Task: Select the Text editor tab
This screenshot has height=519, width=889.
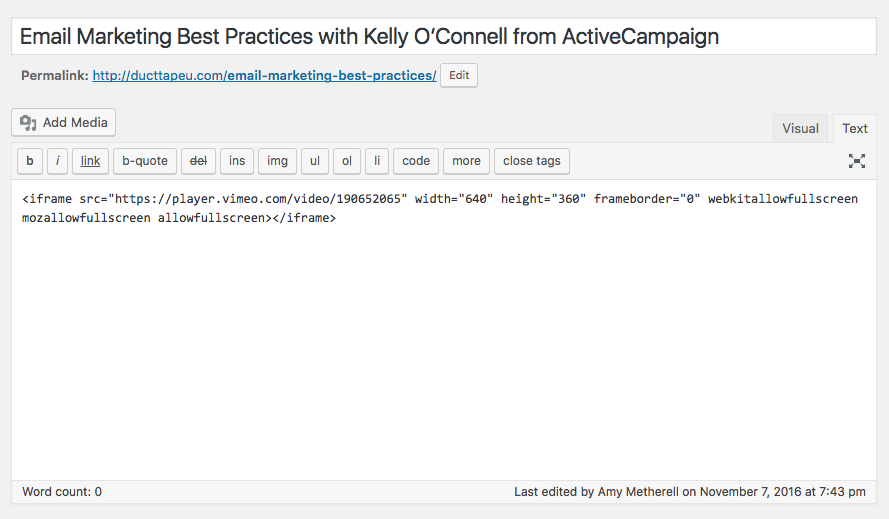Action: (x=854, y=129)
